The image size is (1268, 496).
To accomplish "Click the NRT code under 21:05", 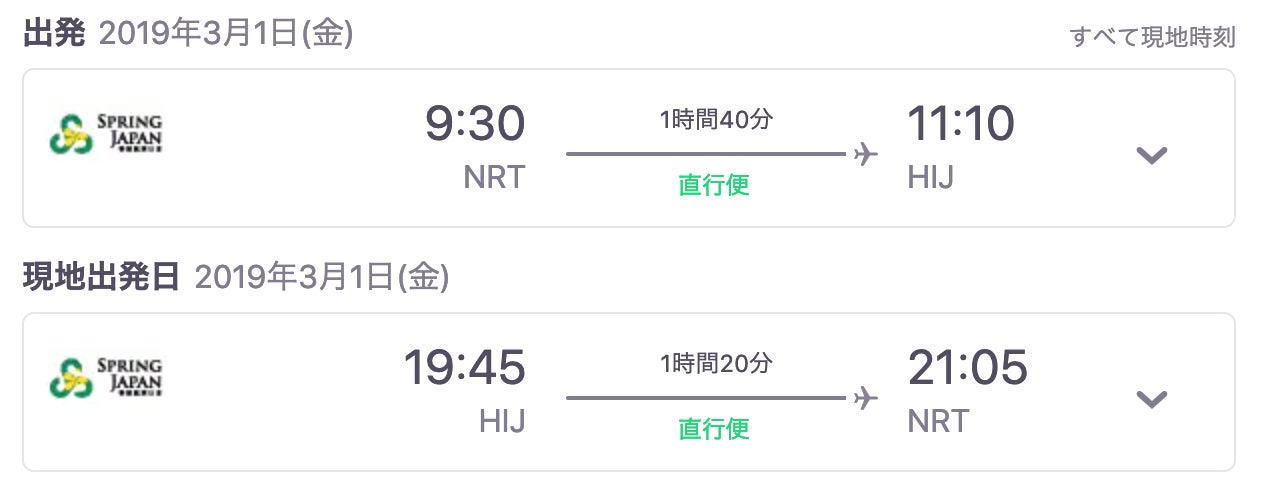I will (938, 421).
